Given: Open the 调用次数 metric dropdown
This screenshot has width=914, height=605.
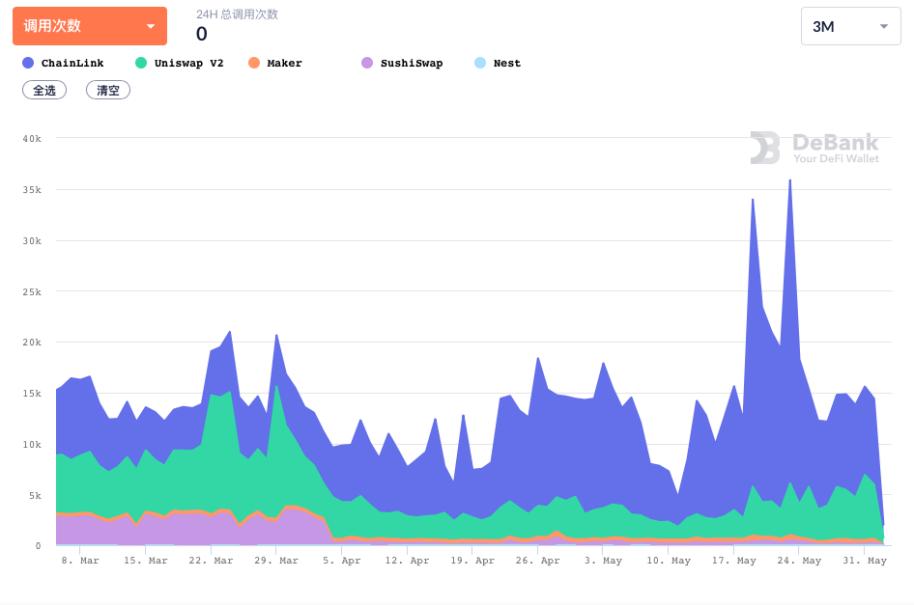Looking at the screenshot, I should tap(89, 26).
